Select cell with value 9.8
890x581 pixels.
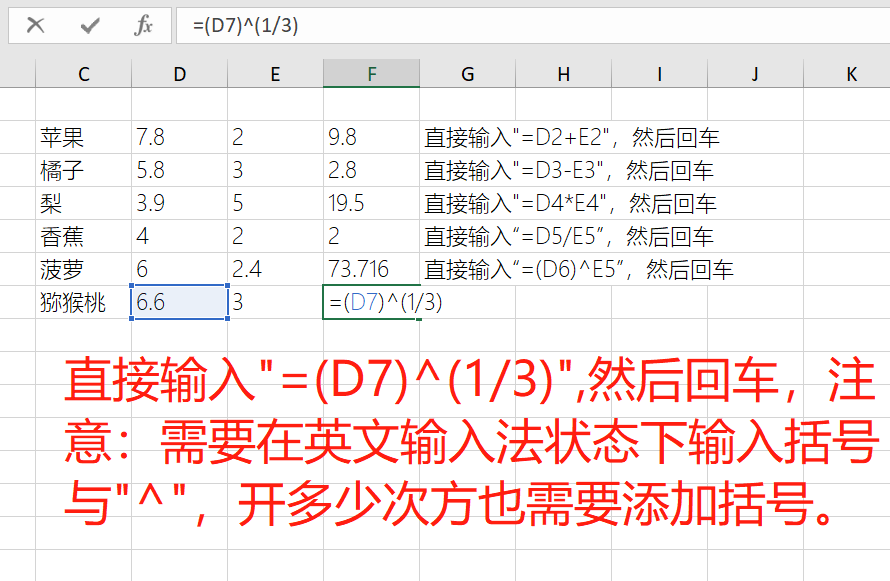[371, 137]
